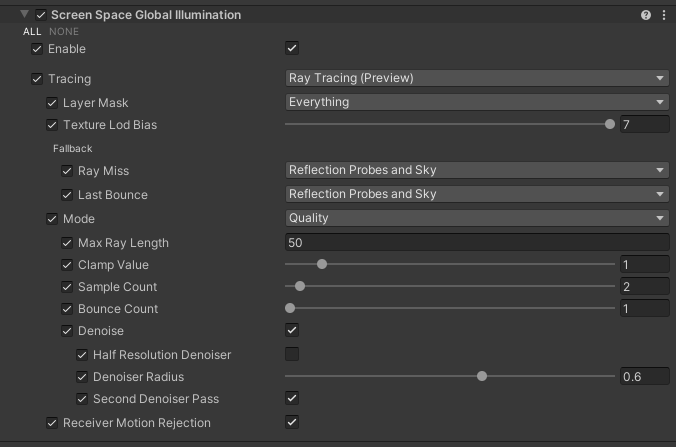This screenshot has width=676, height=447.
Task: Collapse the Screen Space Global Illumination section
Action: [x=24, y=15]
